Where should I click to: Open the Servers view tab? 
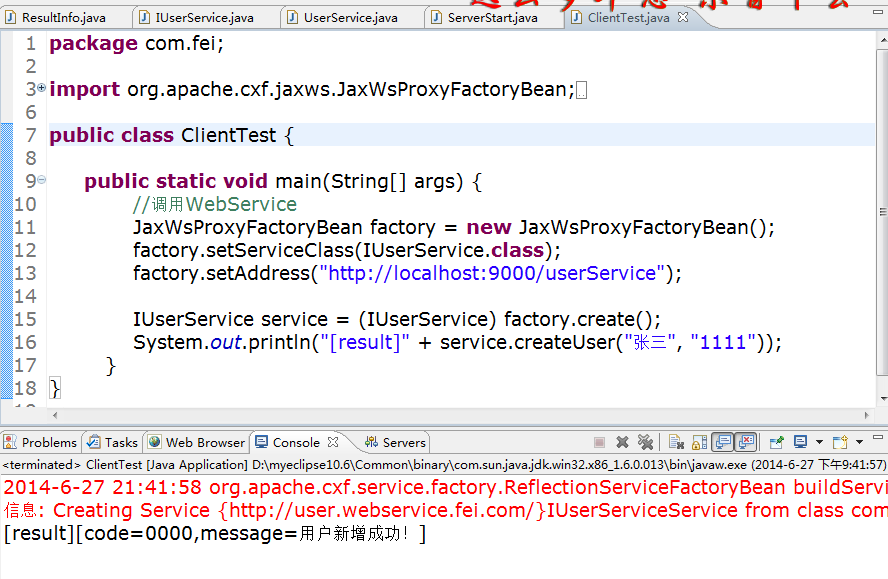click(x=395, y=442)
